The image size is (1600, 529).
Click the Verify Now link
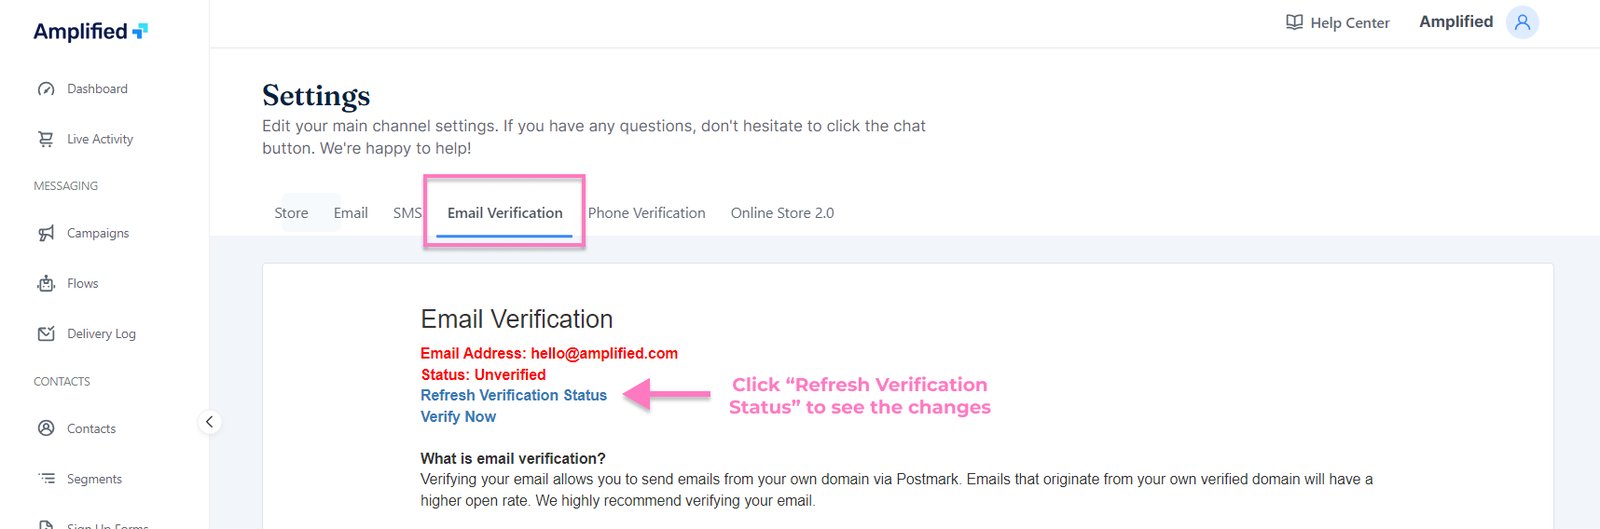point(458,417)
